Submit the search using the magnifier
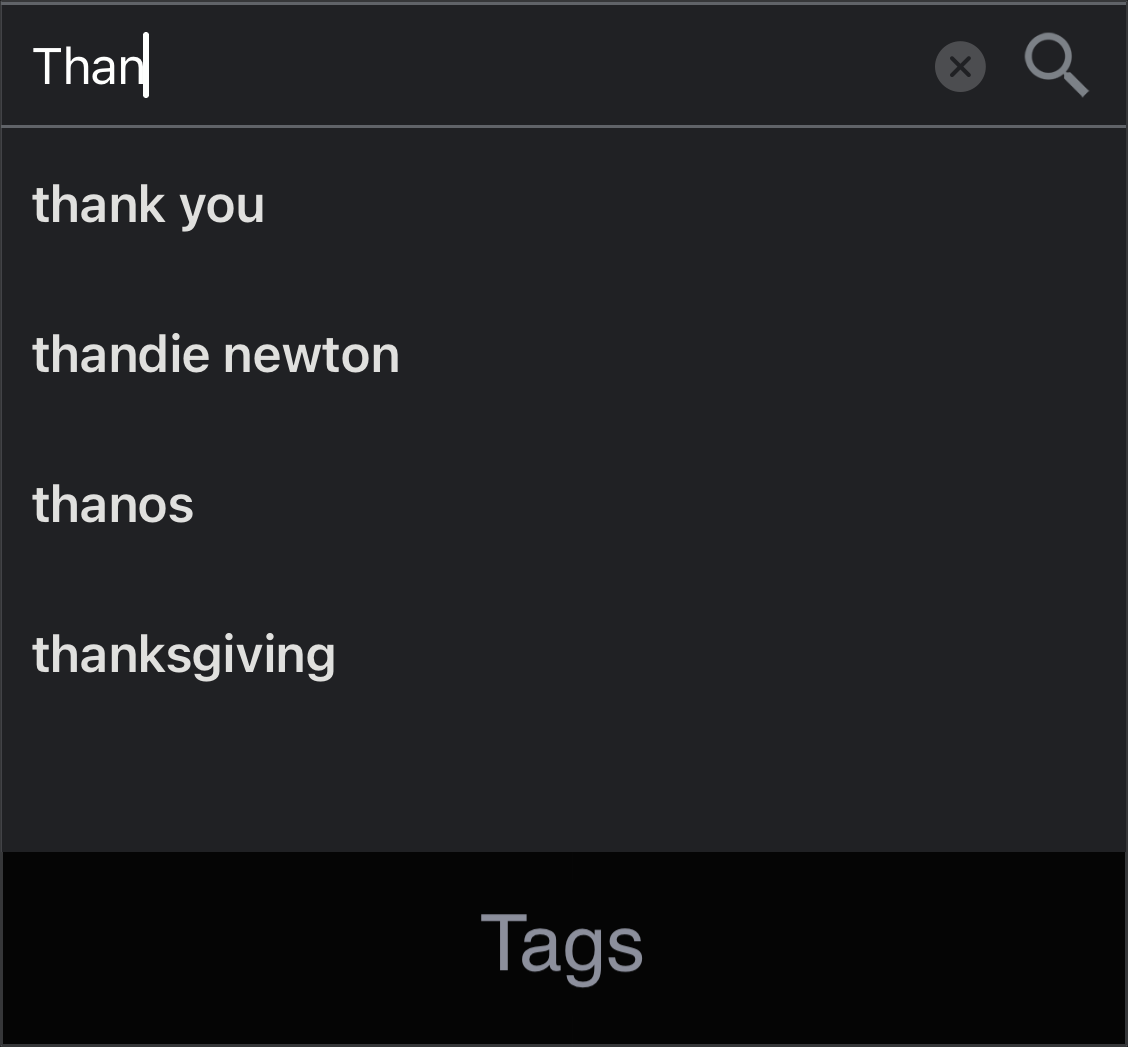The width and height of the screenshot is (1128, 1047). (x=1056, y=65)
